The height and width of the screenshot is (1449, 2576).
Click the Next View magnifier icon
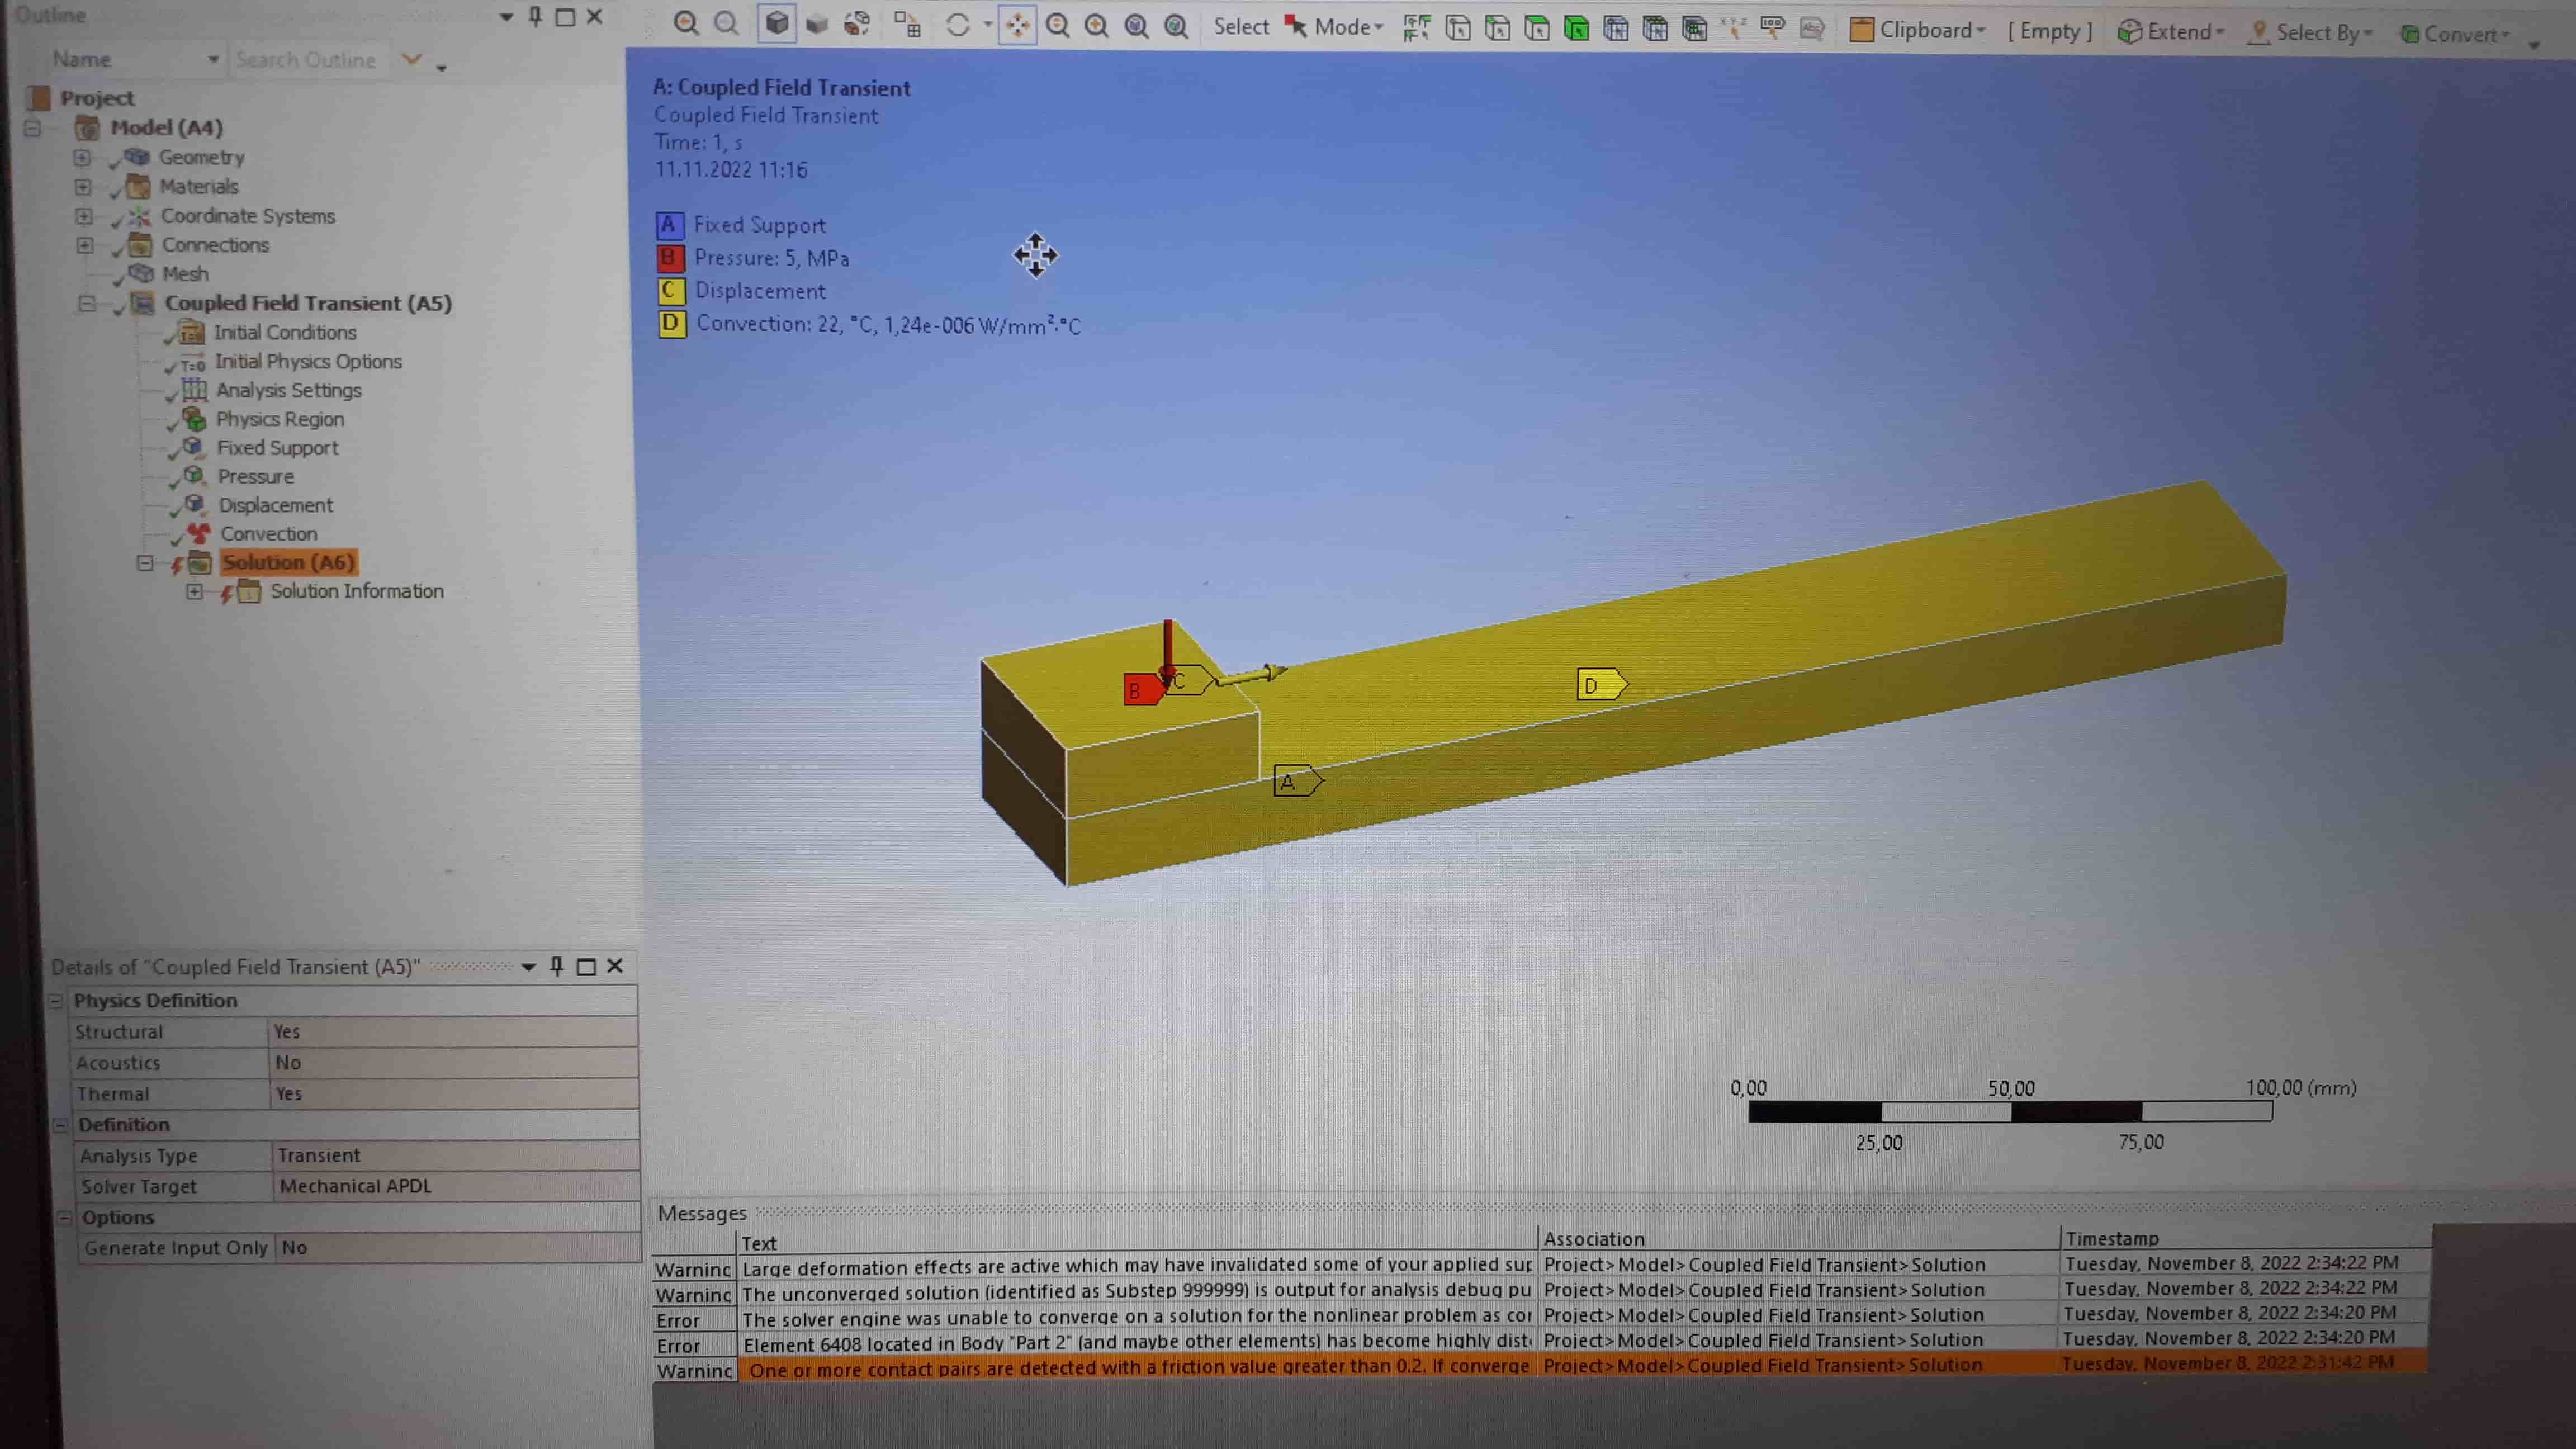point(727,23)
